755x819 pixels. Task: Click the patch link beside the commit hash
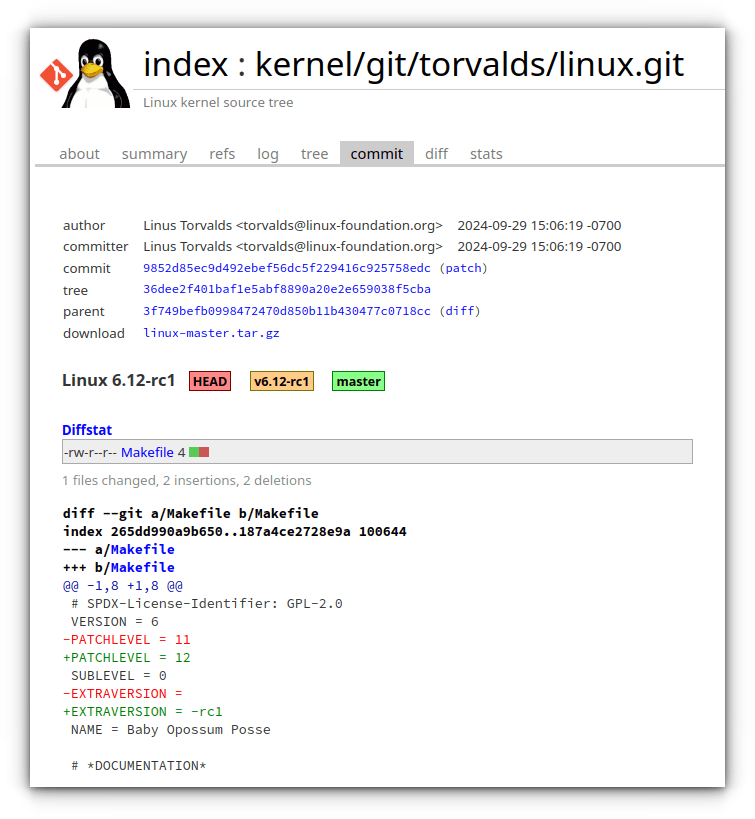(463, 268)
